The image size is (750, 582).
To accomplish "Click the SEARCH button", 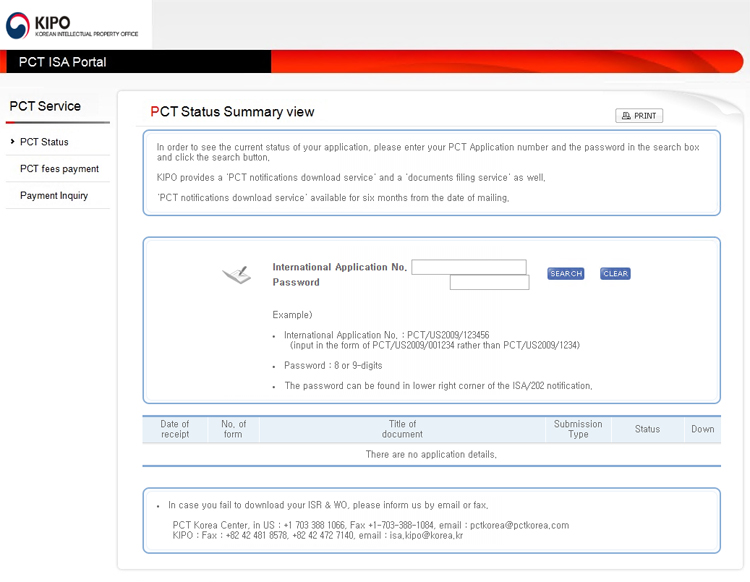I will pos(565,274).
